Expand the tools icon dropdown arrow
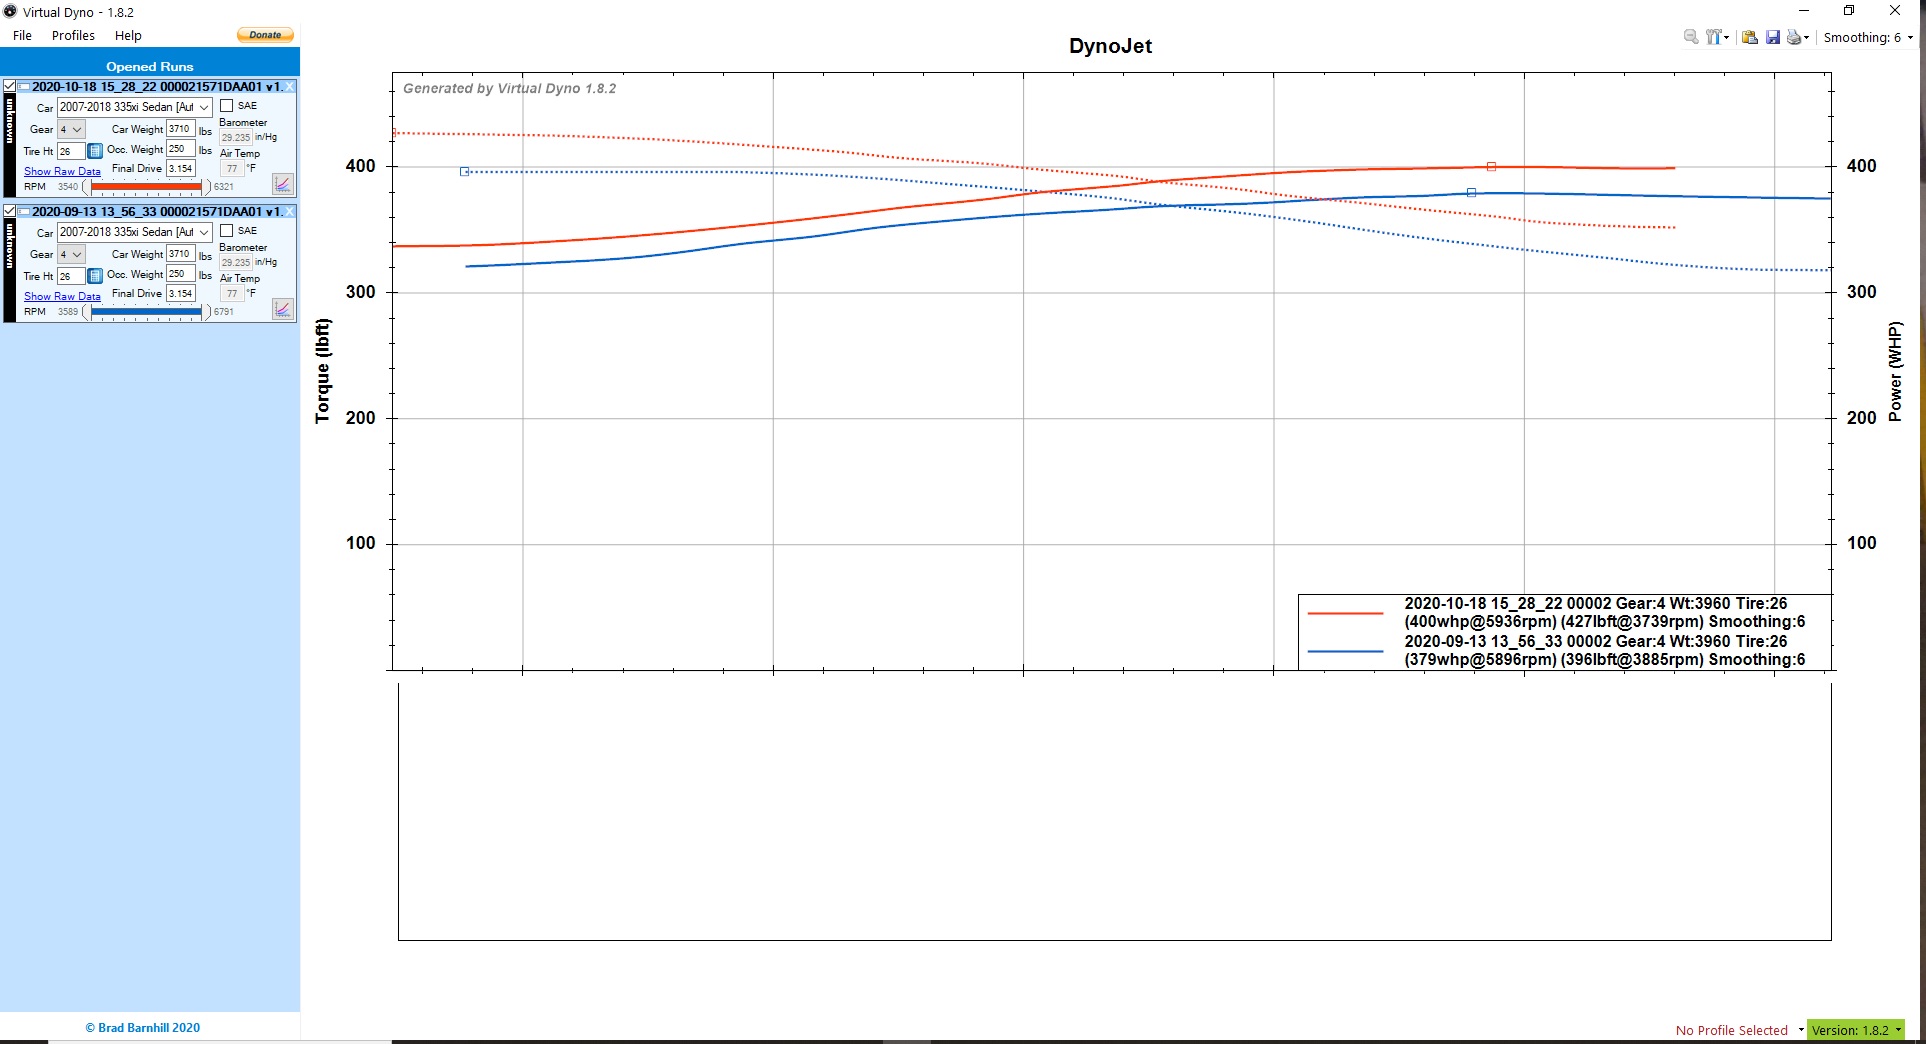This screenshot has width=1926, height=1044. [x=1726, y=38]
